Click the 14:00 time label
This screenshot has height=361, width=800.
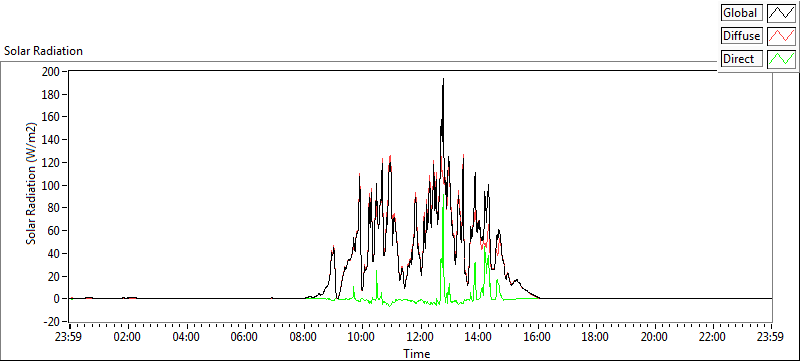[x=479, y=337]
